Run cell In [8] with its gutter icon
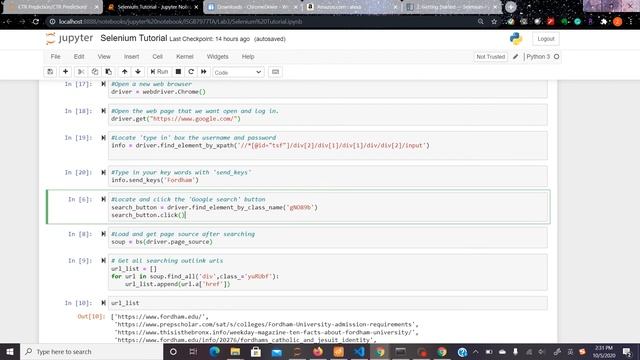Viewport: 640px width, 360px height. coord(103,234)
